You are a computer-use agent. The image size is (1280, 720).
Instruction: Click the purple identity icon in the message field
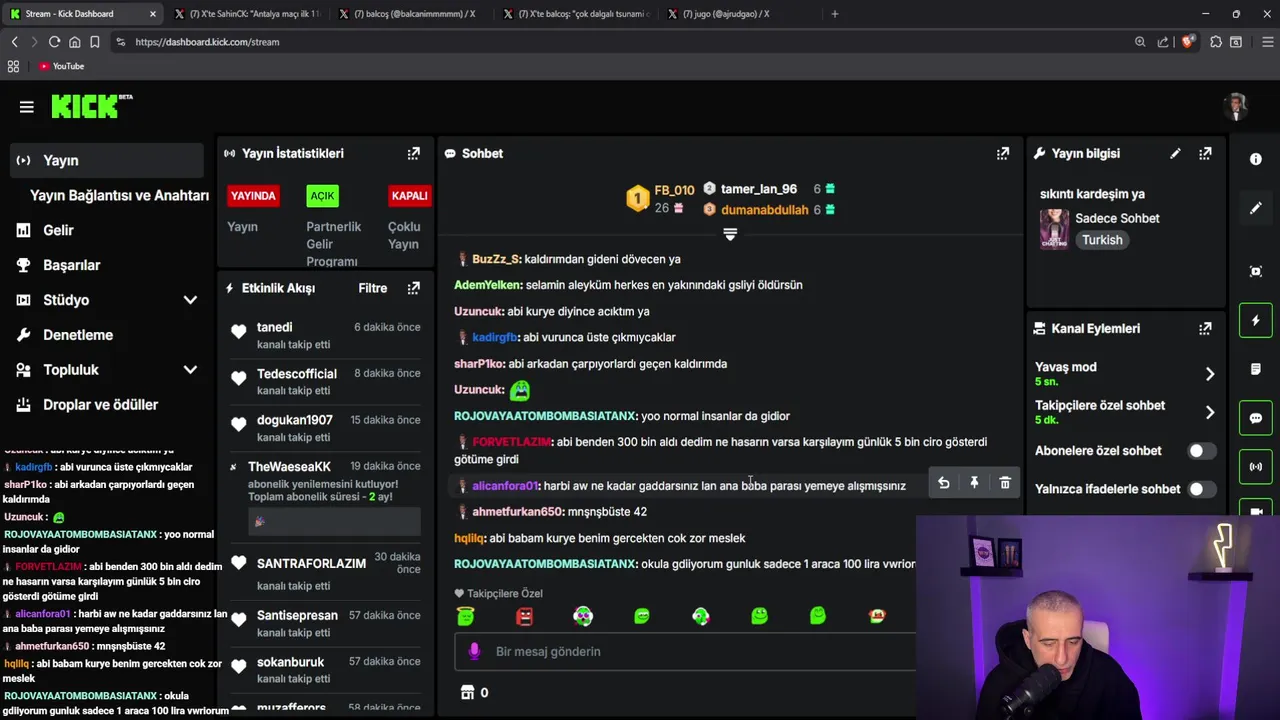[475, 651]
